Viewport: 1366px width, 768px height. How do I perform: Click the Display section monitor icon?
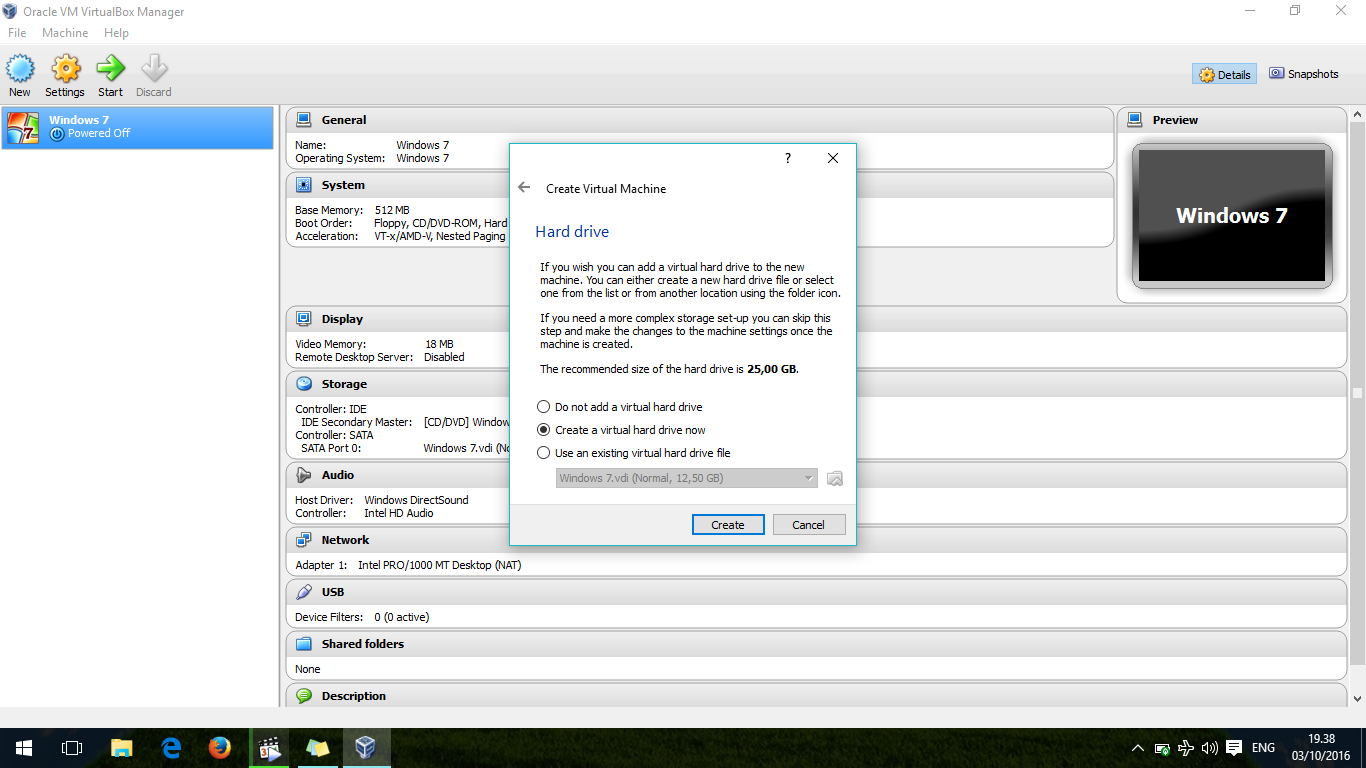coord(305,319)
